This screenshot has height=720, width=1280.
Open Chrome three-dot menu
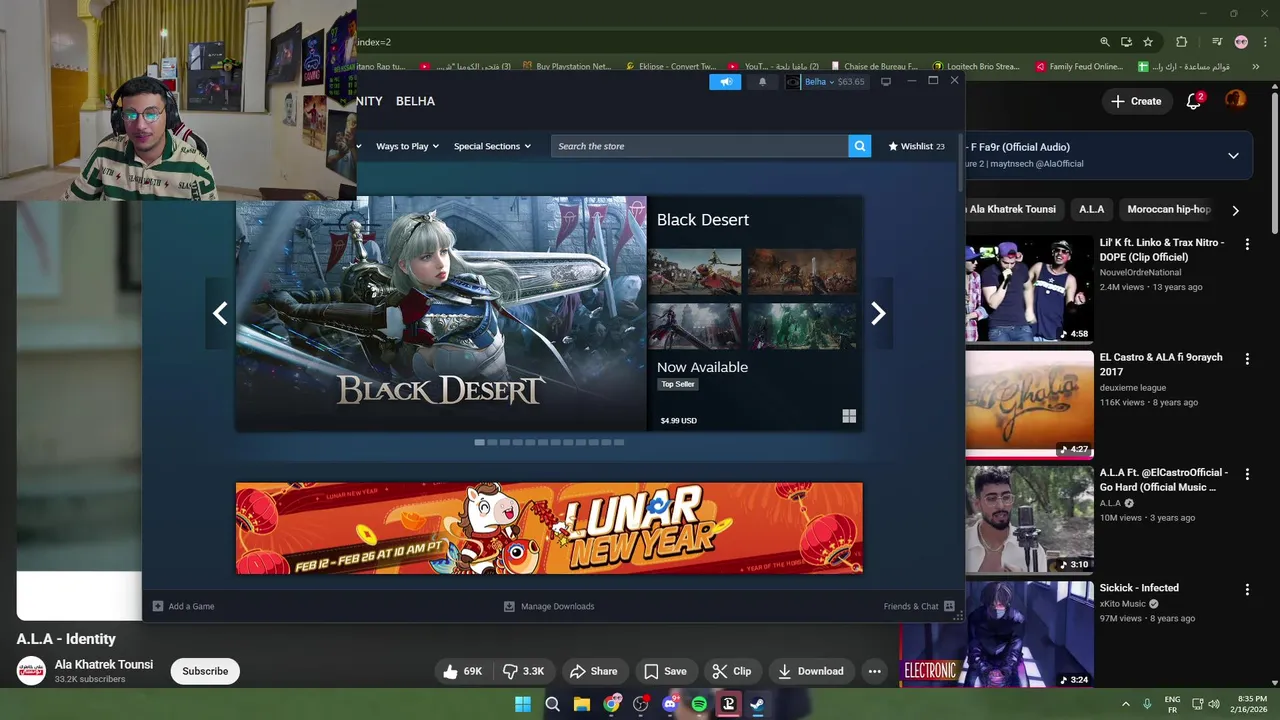[1263, 42]
